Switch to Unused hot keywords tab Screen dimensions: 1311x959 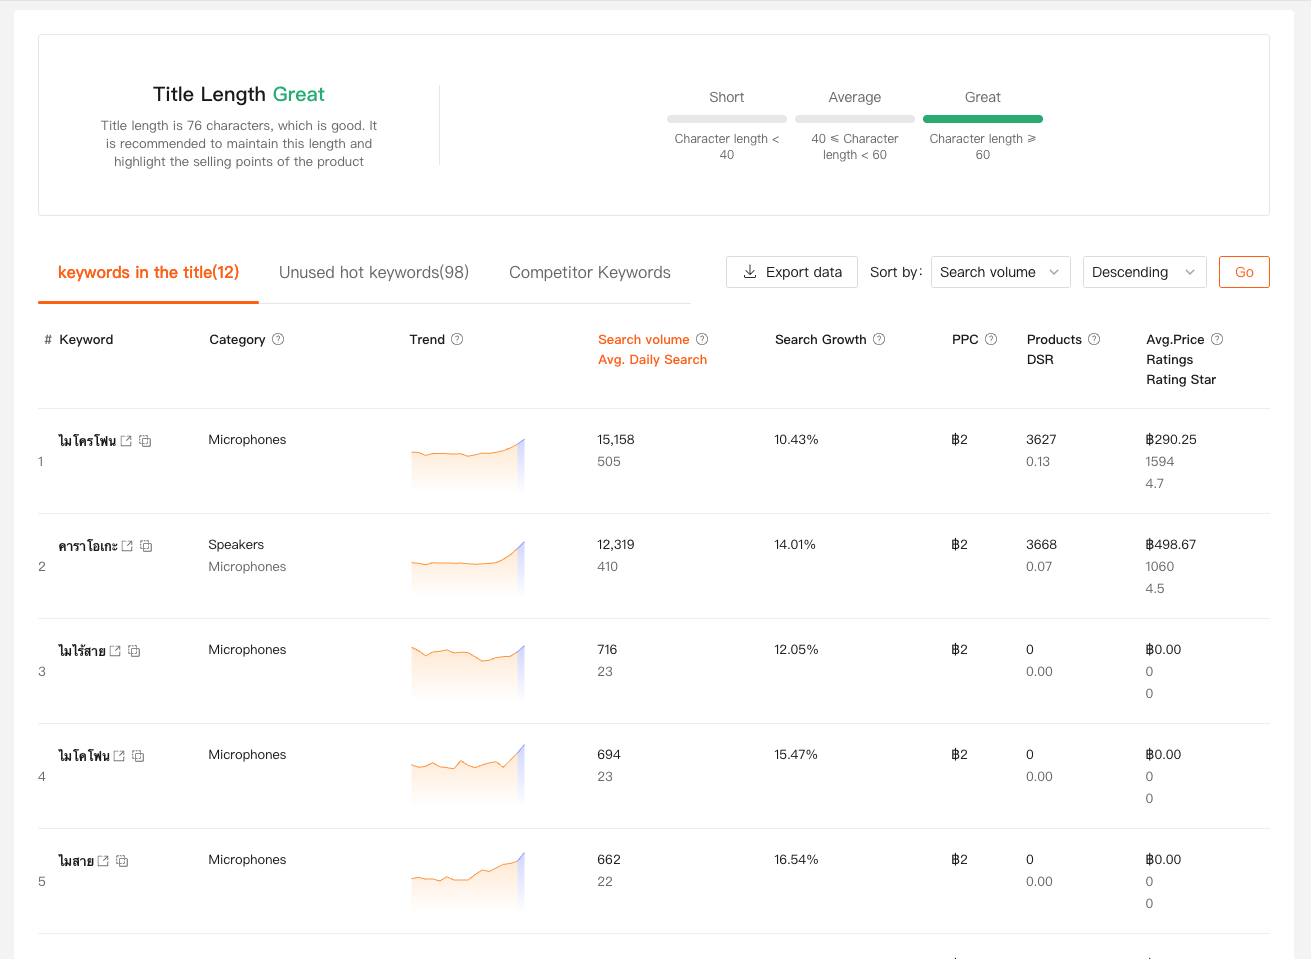[374, 272]
